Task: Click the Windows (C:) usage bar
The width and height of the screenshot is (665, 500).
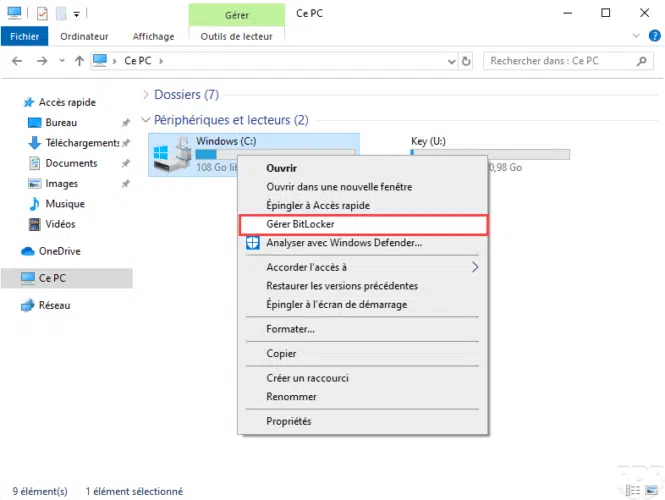Action: pos(275,154)
